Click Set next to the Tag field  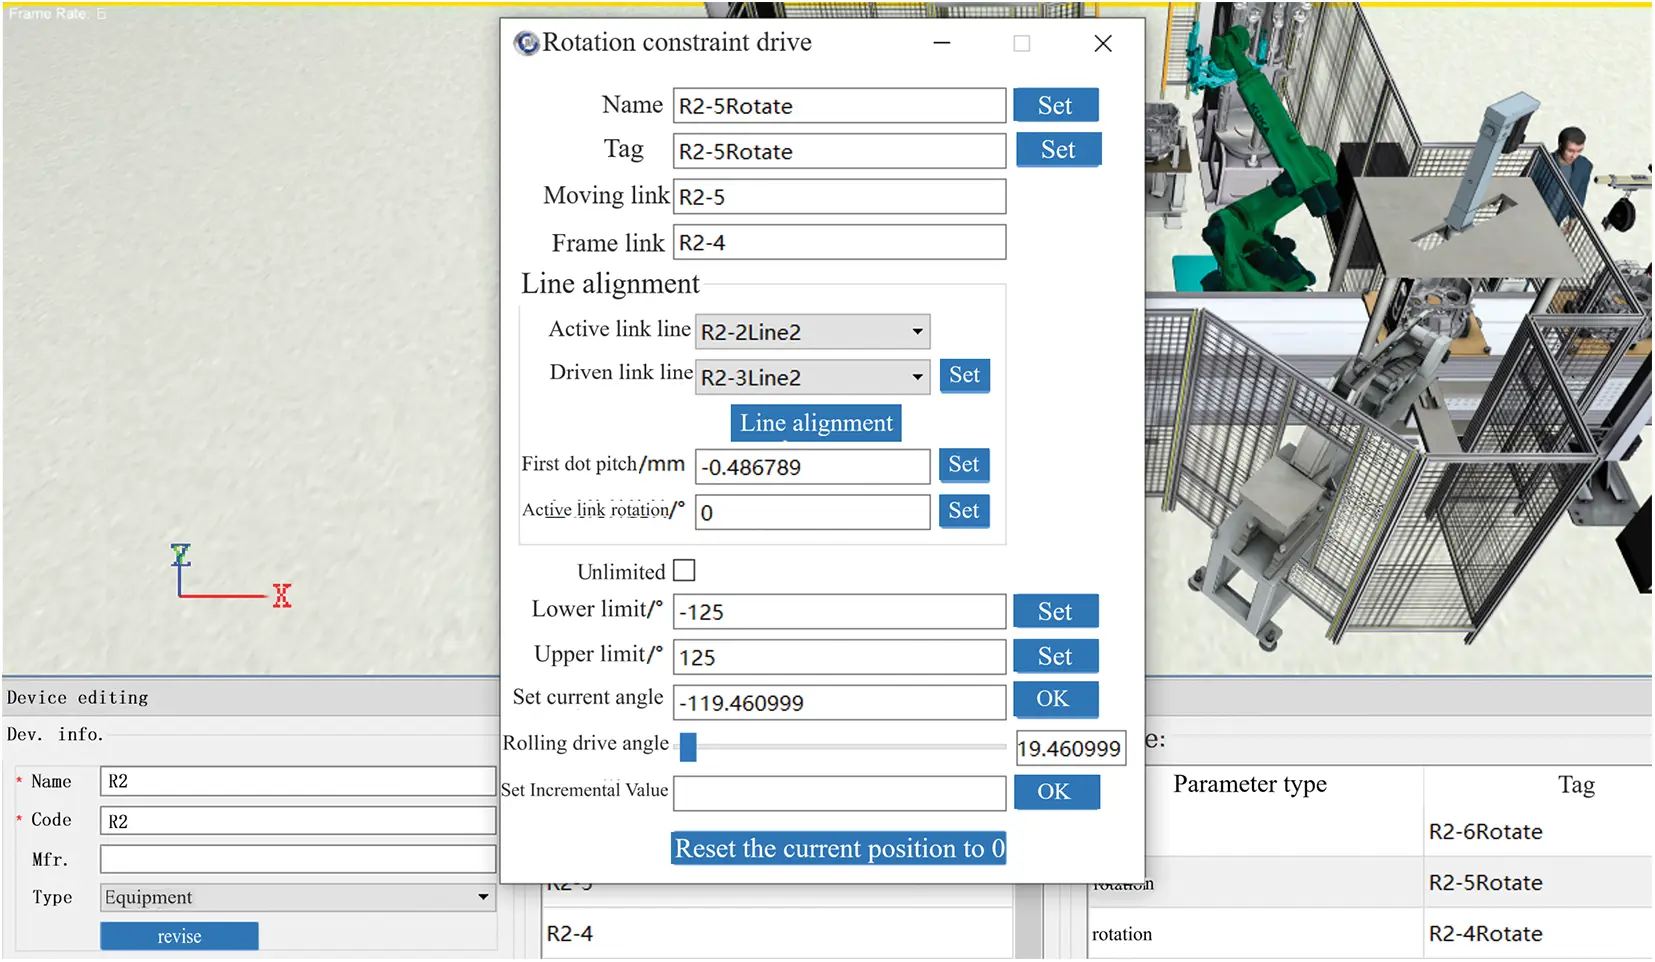(x=1057, y=150)
